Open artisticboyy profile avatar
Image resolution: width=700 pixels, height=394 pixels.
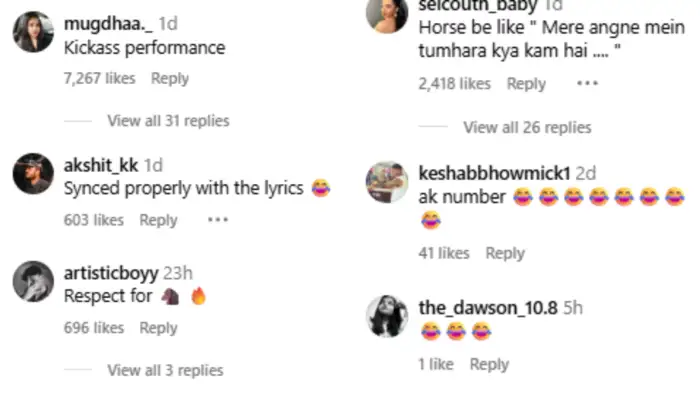pos(33,282)
